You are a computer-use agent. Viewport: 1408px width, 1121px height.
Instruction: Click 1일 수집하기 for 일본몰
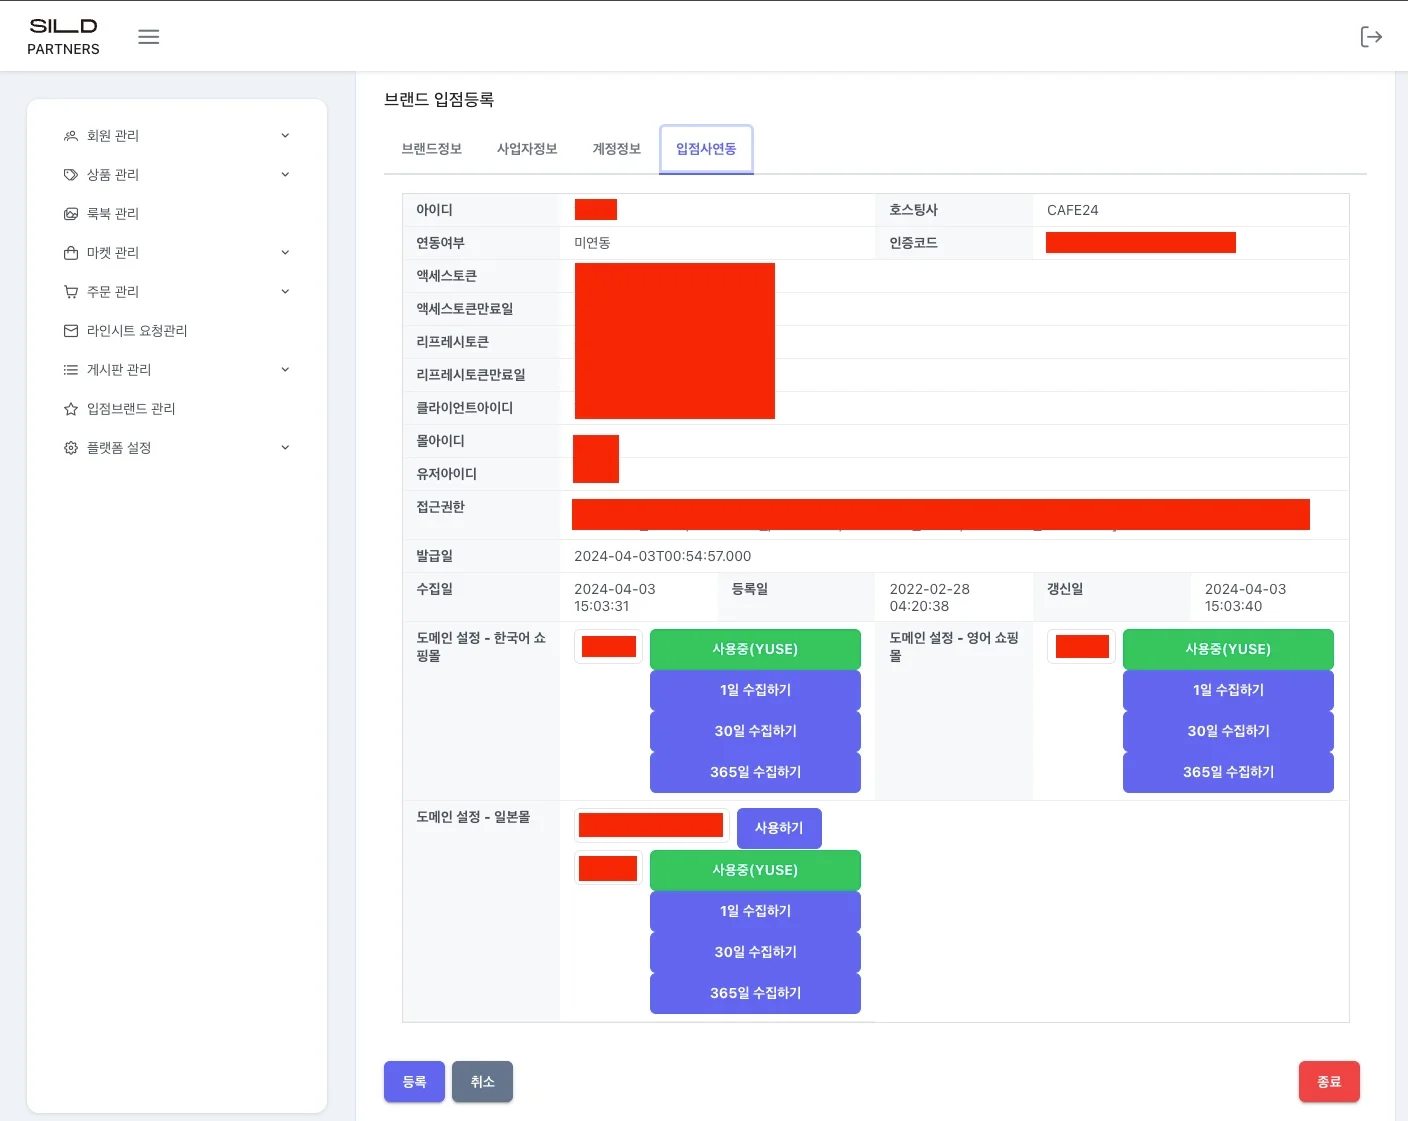coord(755,911)
